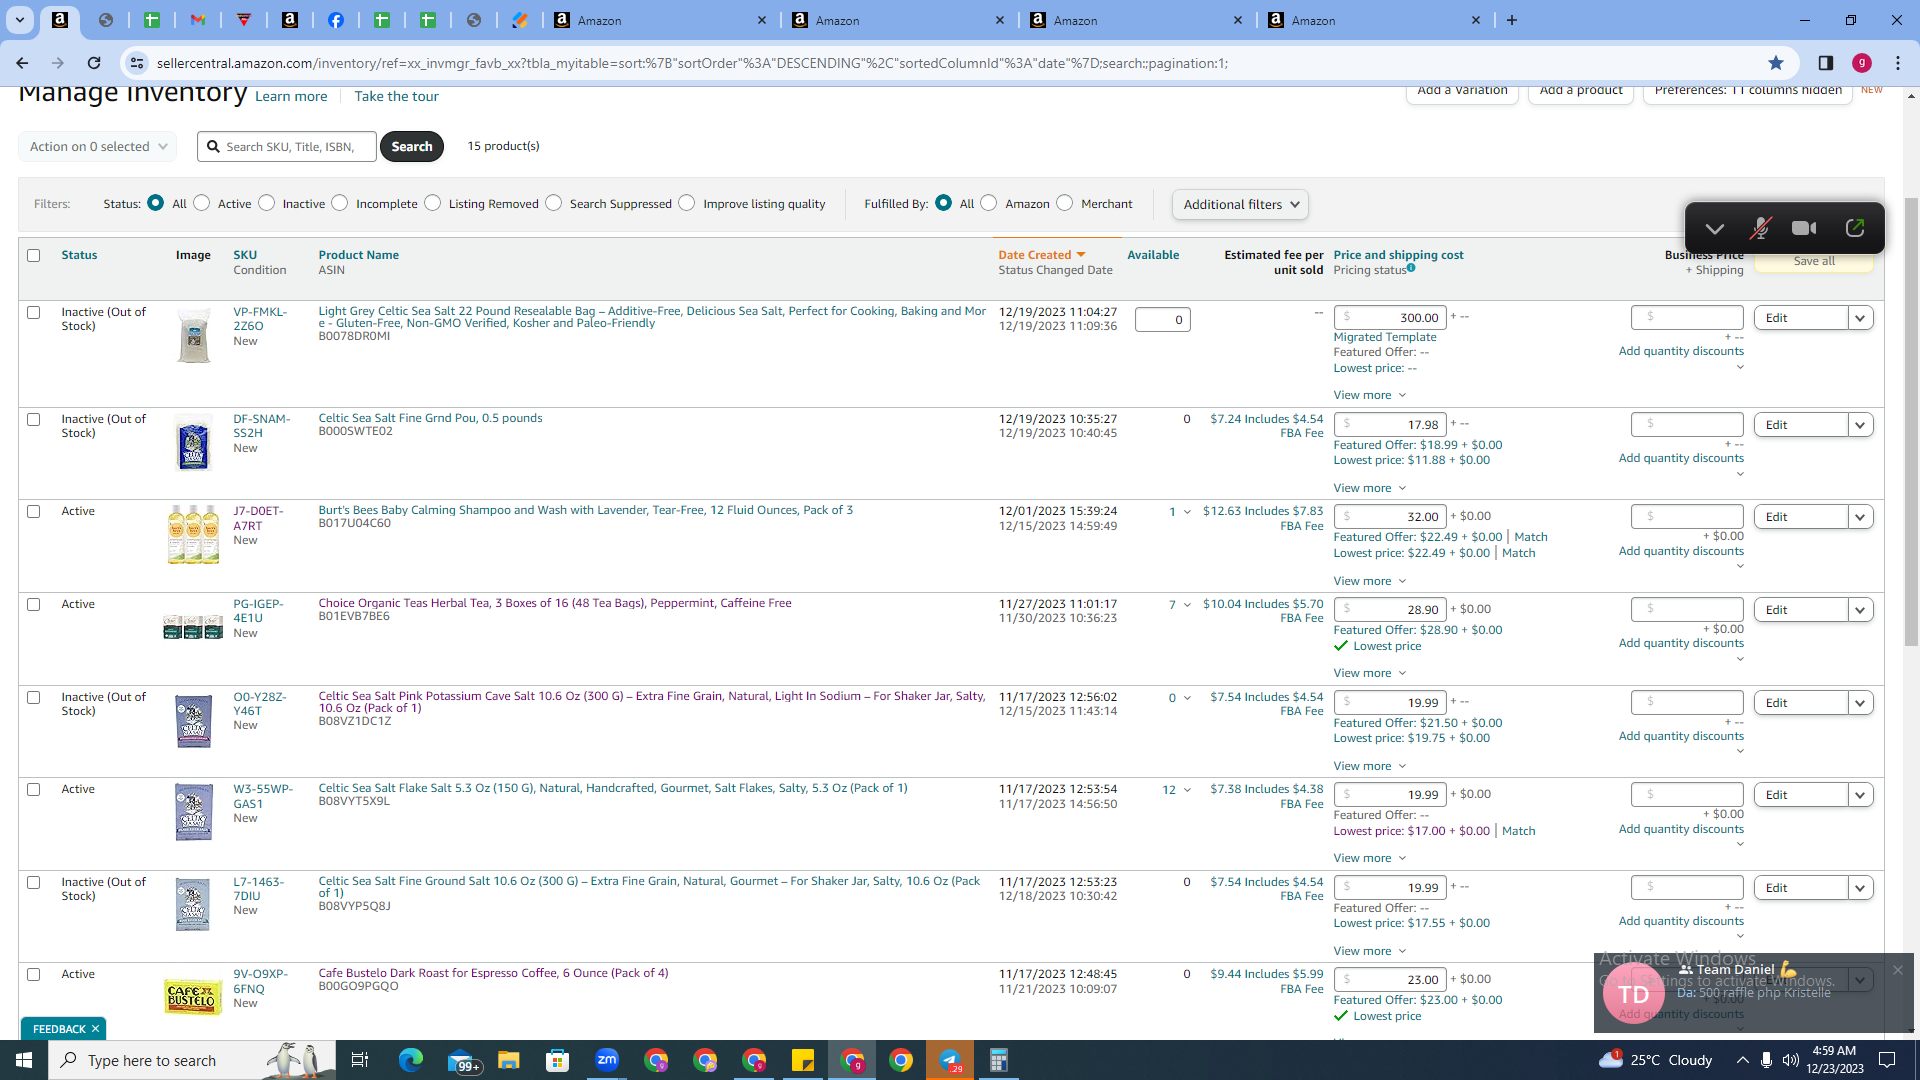Image resolution: width=1920 pixels, height=1080 pixels.
Task: Open Microsoft Store from the taskbar
Action: click(x=558, y=1060)
